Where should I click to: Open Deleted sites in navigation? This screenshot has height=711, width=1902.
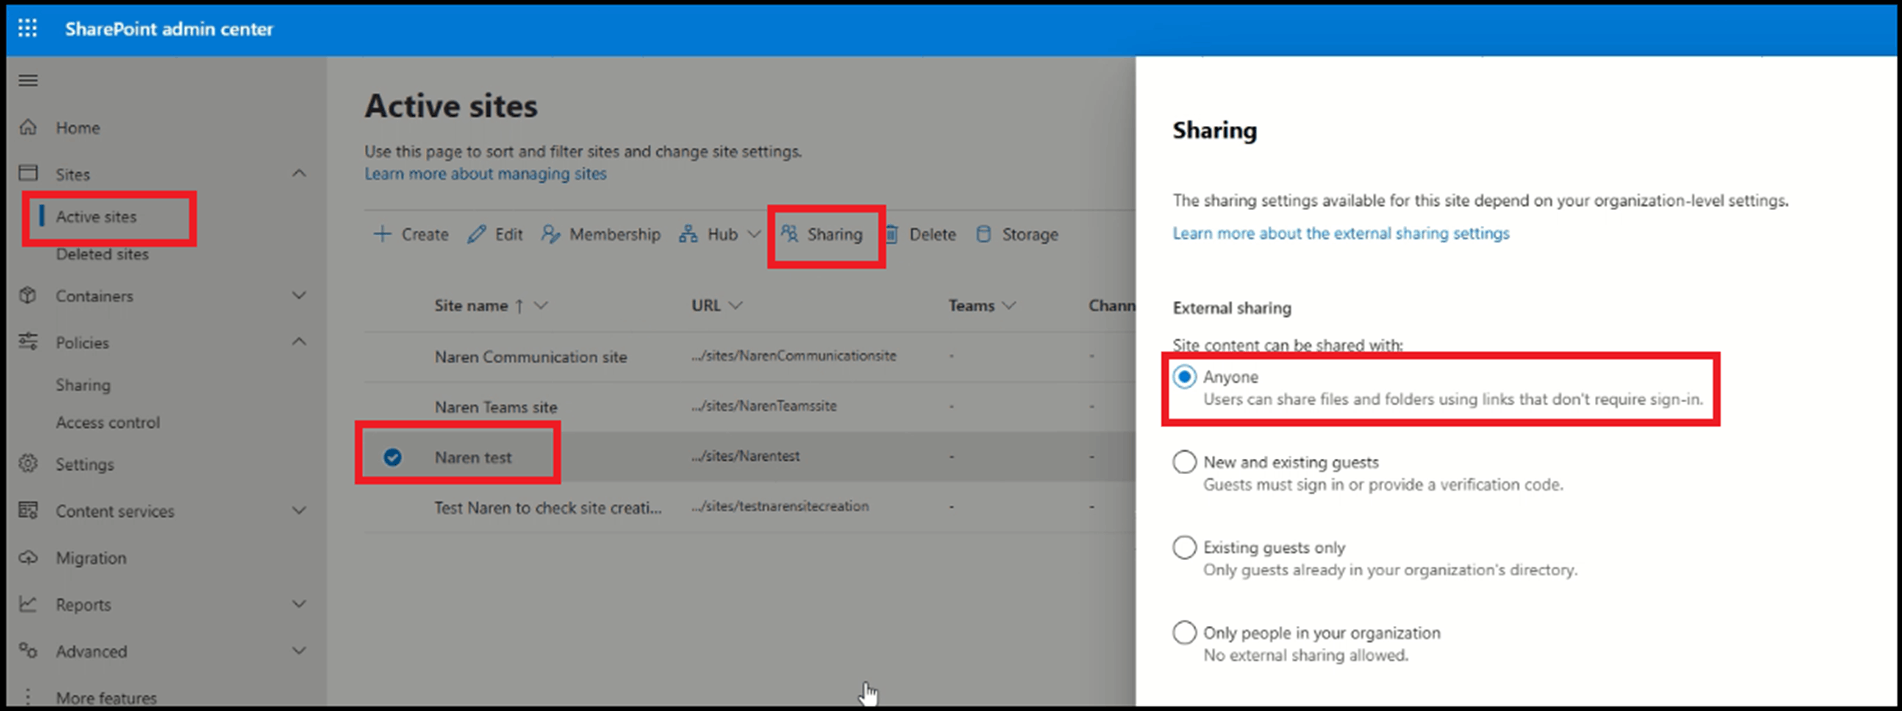point(102,254)
